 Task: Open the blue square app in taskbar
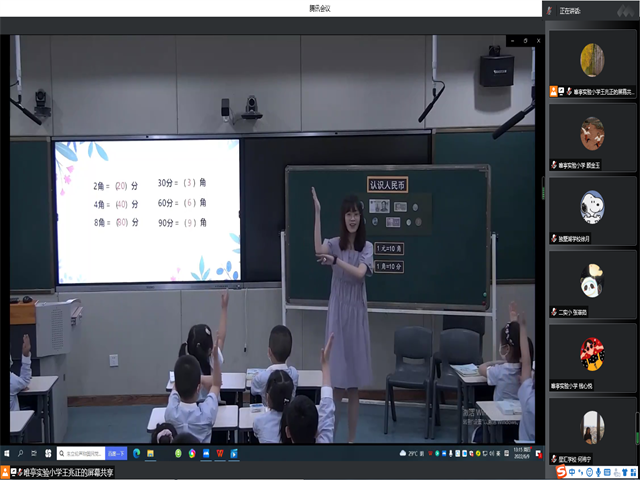coord(206,453)
